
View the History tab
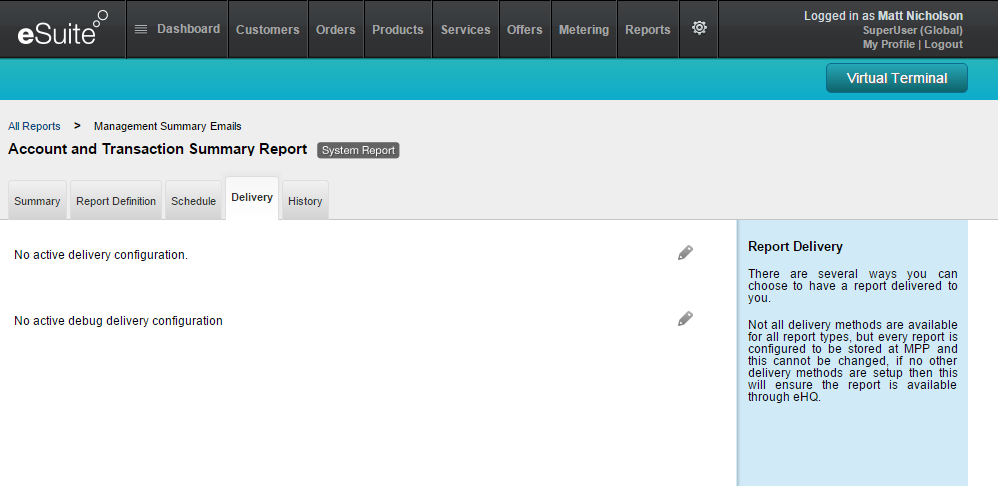tap(305, 201)
